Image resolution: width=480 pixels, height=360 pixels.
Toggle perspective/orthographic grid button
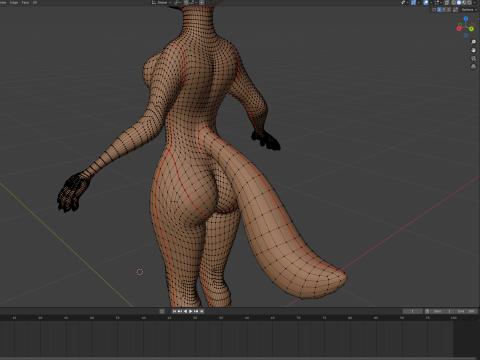click(x=473, y=66)
